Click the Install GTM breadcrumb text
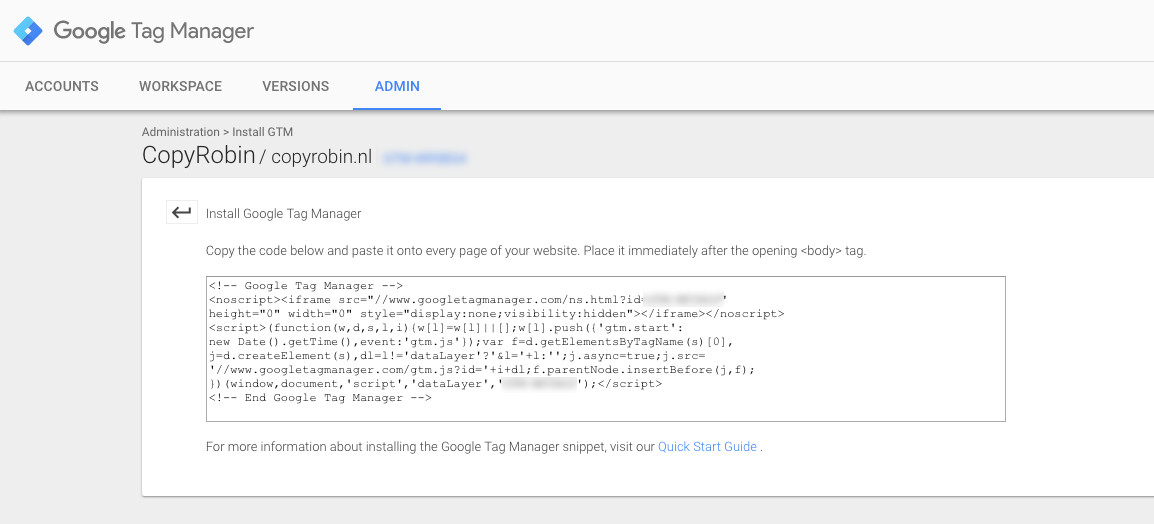Viewport: 1154px width, 524px height. (263, 132)
